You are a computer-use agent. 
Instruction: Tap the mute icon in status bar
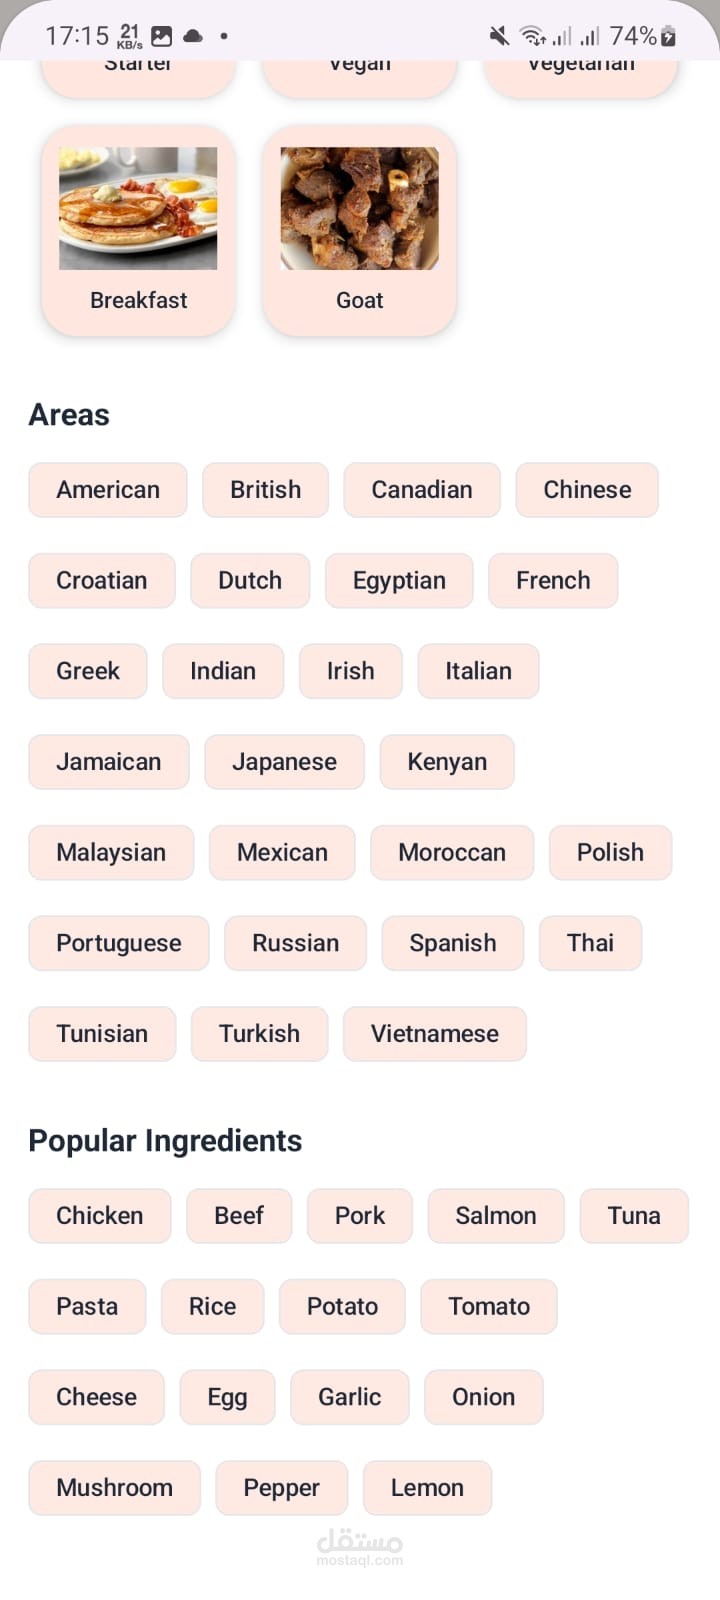click(499, 37)
